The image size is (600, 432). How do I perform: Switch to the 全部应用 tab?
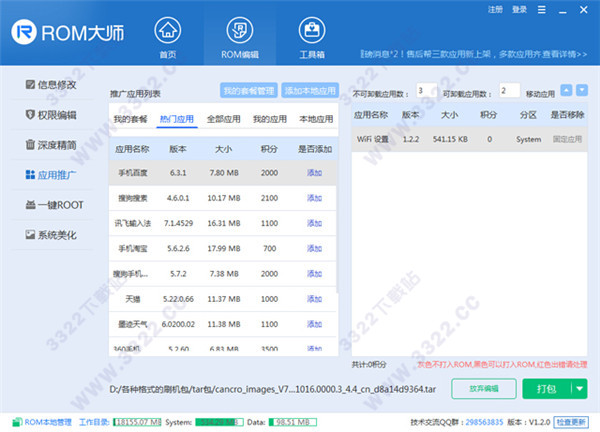coord(224,119)
